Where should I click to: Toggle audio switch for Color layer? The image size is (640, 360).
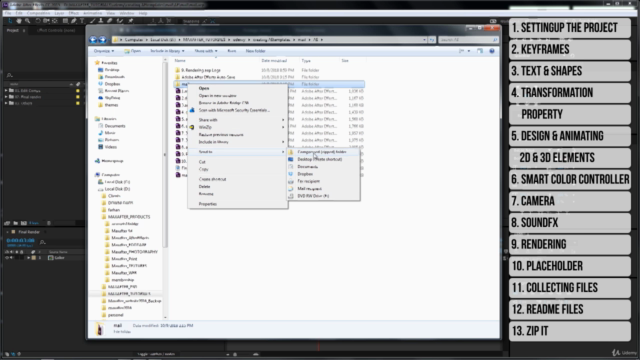click(x=11, y=258)
